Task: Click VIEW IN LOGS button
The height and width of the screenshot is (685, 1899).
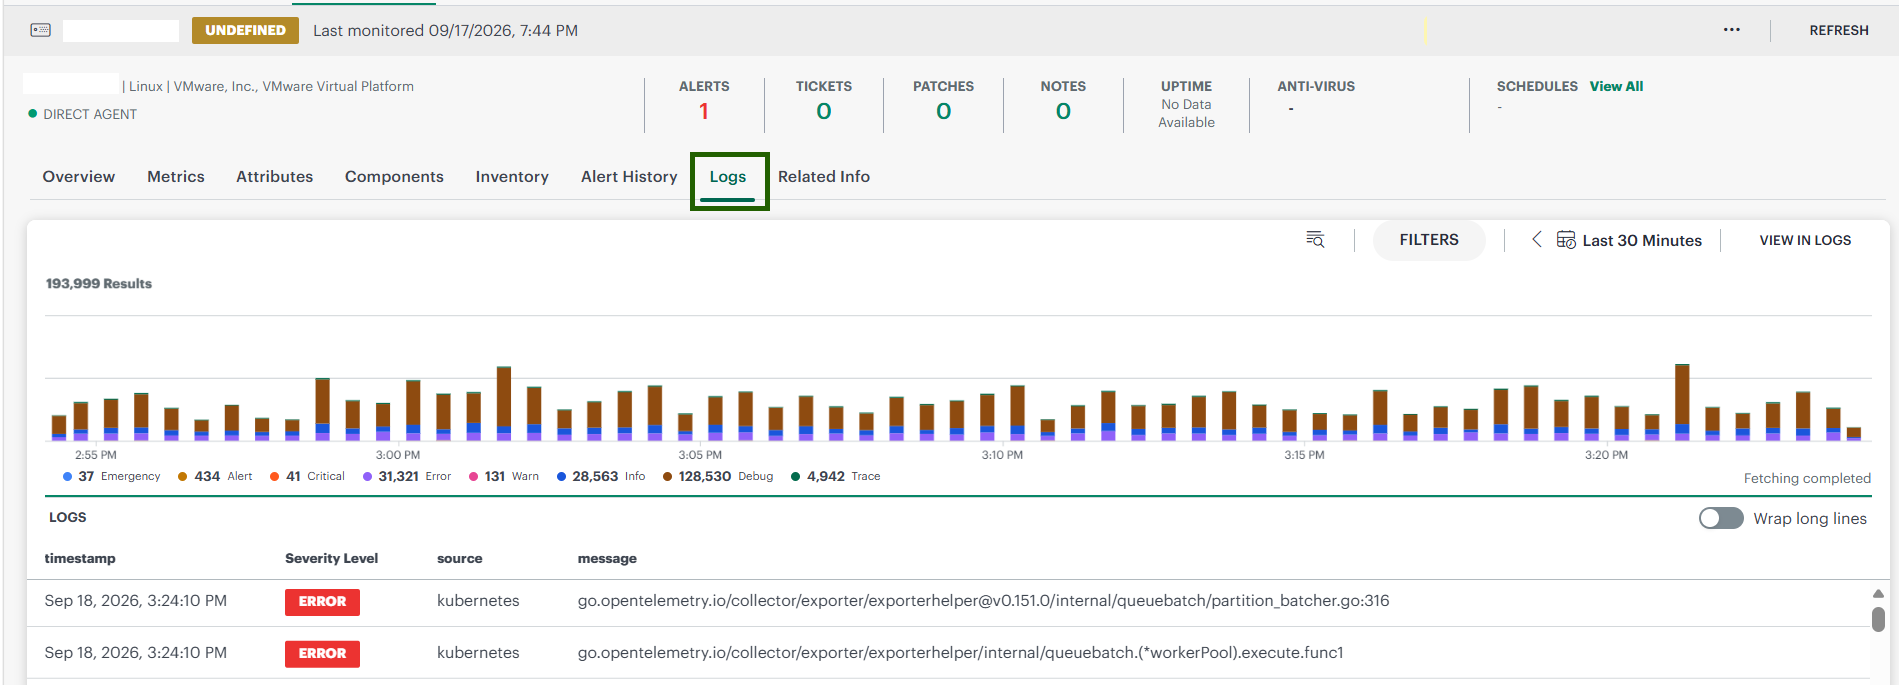Action: pos(1805,240)
